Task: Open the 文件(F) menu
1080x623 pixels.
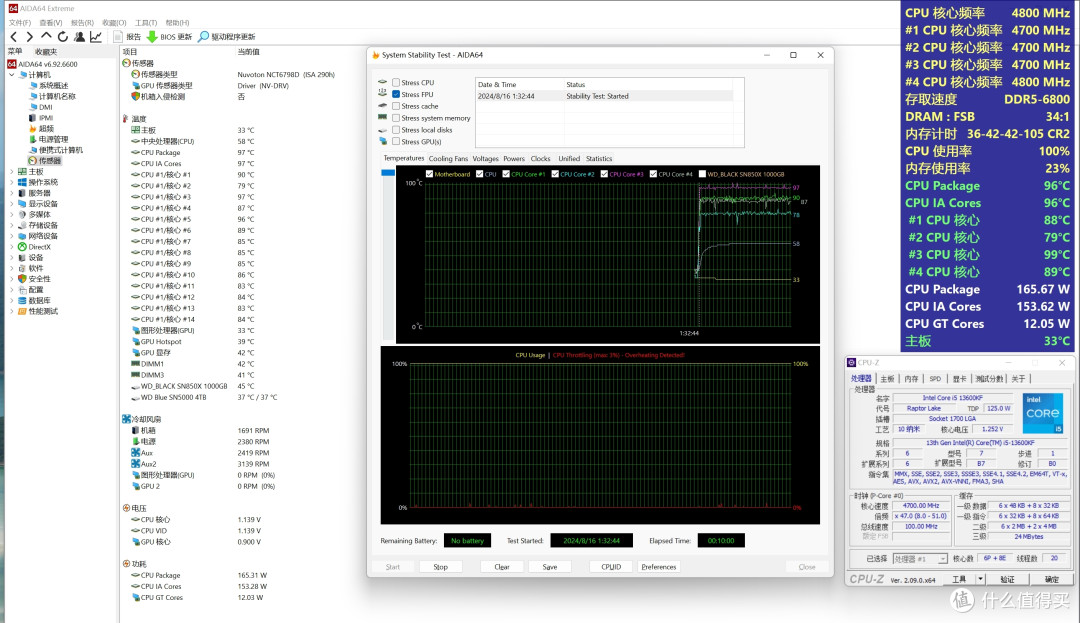Action: pyautogui.click(x=19, y=23)
